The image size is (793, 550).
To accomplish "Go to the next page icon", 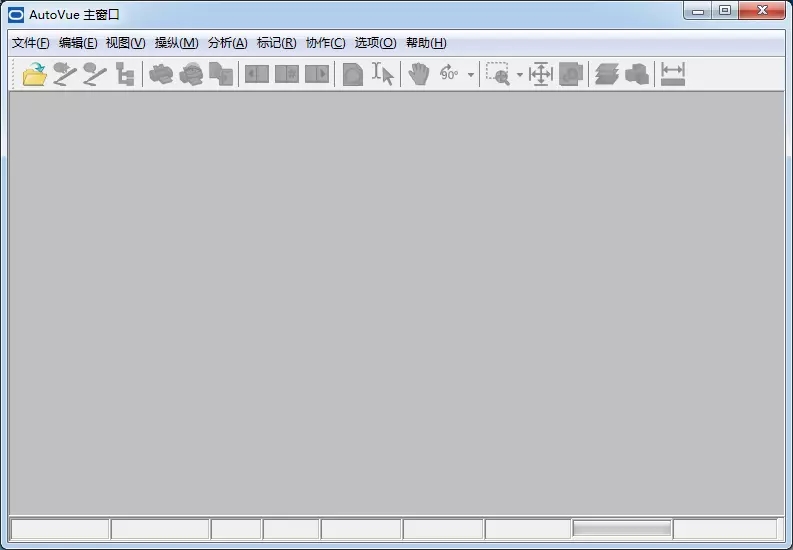I will tap(317, 74).
